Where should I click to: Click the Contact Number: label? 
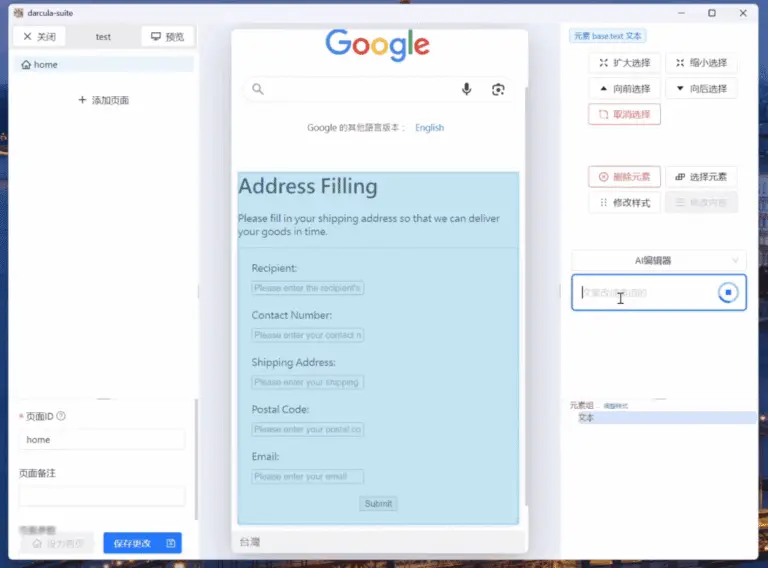coord(291,315)
